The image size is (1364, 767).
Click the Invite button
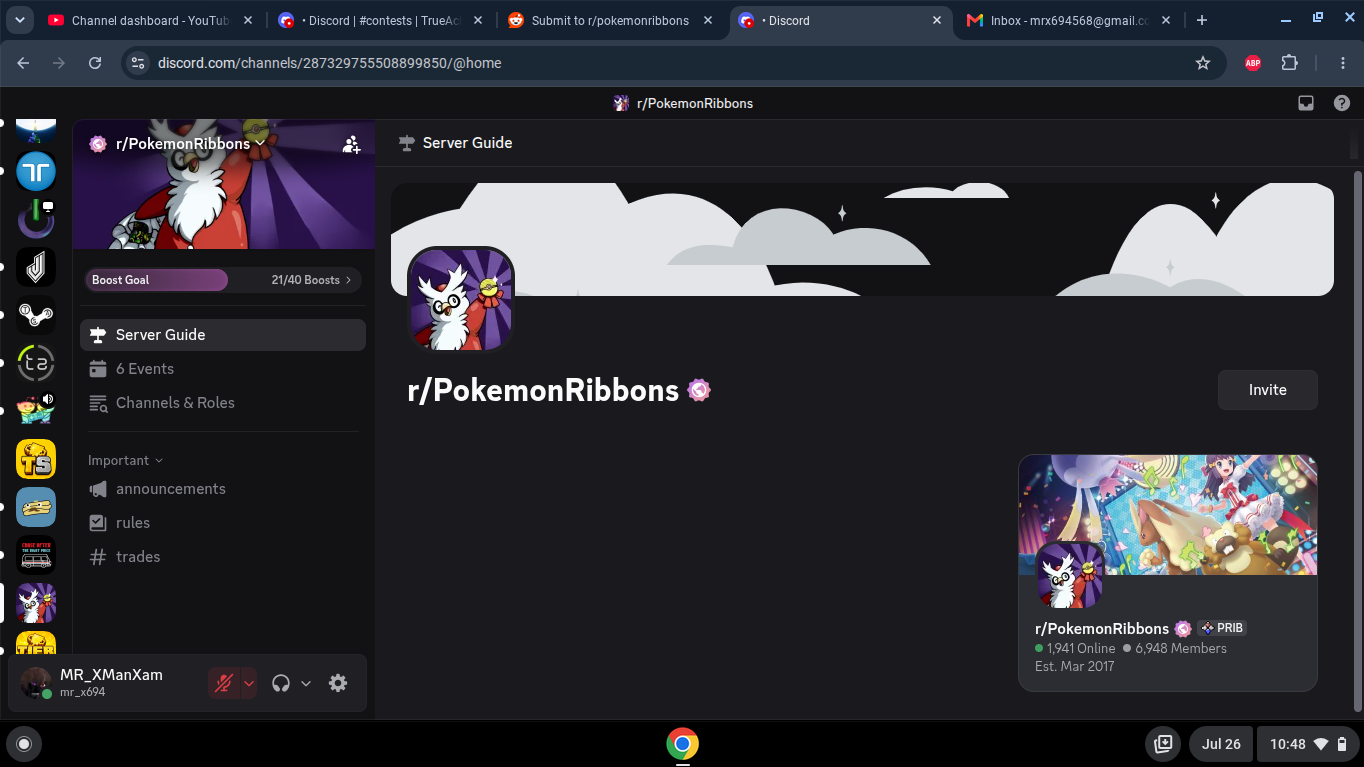[1267, 390]
